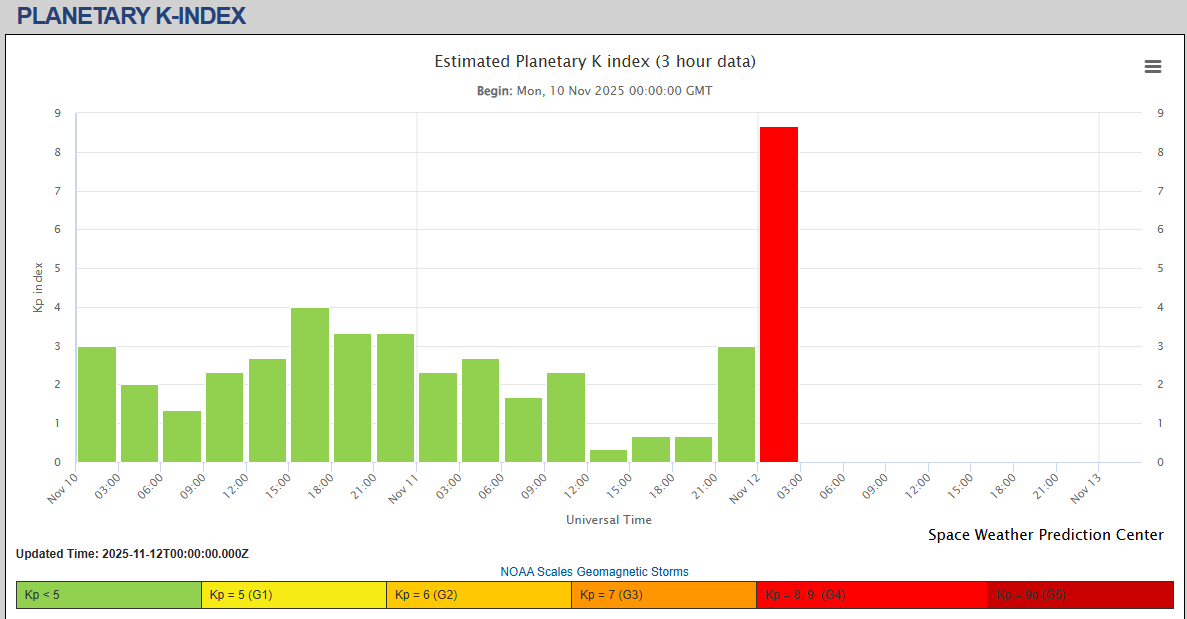Screen dimensions: 1187x619
Task: Click the Nov 10 03:00 bar at Kp 2
Action: click(139, 423)
